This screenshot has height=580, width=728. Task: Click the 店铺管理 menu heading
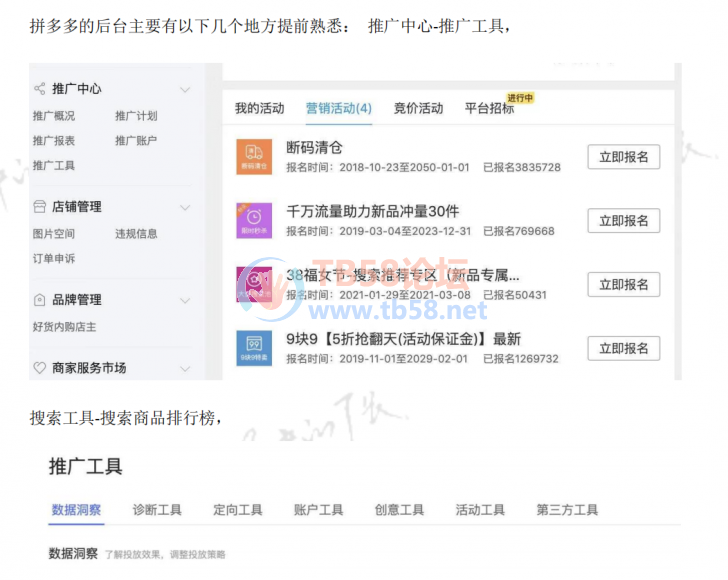[x=77, y=207]
